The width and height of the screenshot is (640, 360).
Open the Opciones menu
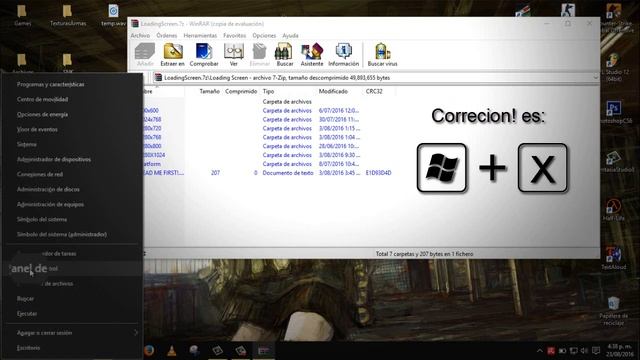pyautogui.click(x=264, y=36)
